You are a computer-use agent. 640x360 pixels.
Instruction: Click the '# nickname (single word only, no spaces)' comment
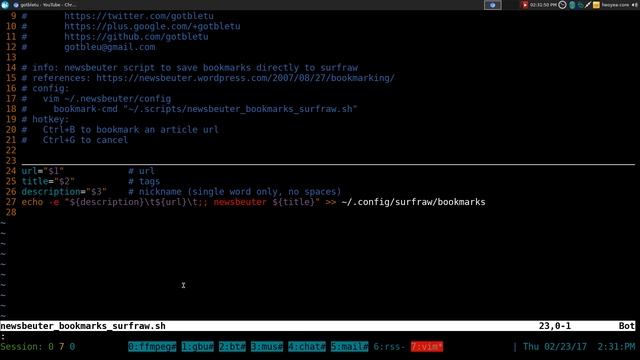[235, 191]
